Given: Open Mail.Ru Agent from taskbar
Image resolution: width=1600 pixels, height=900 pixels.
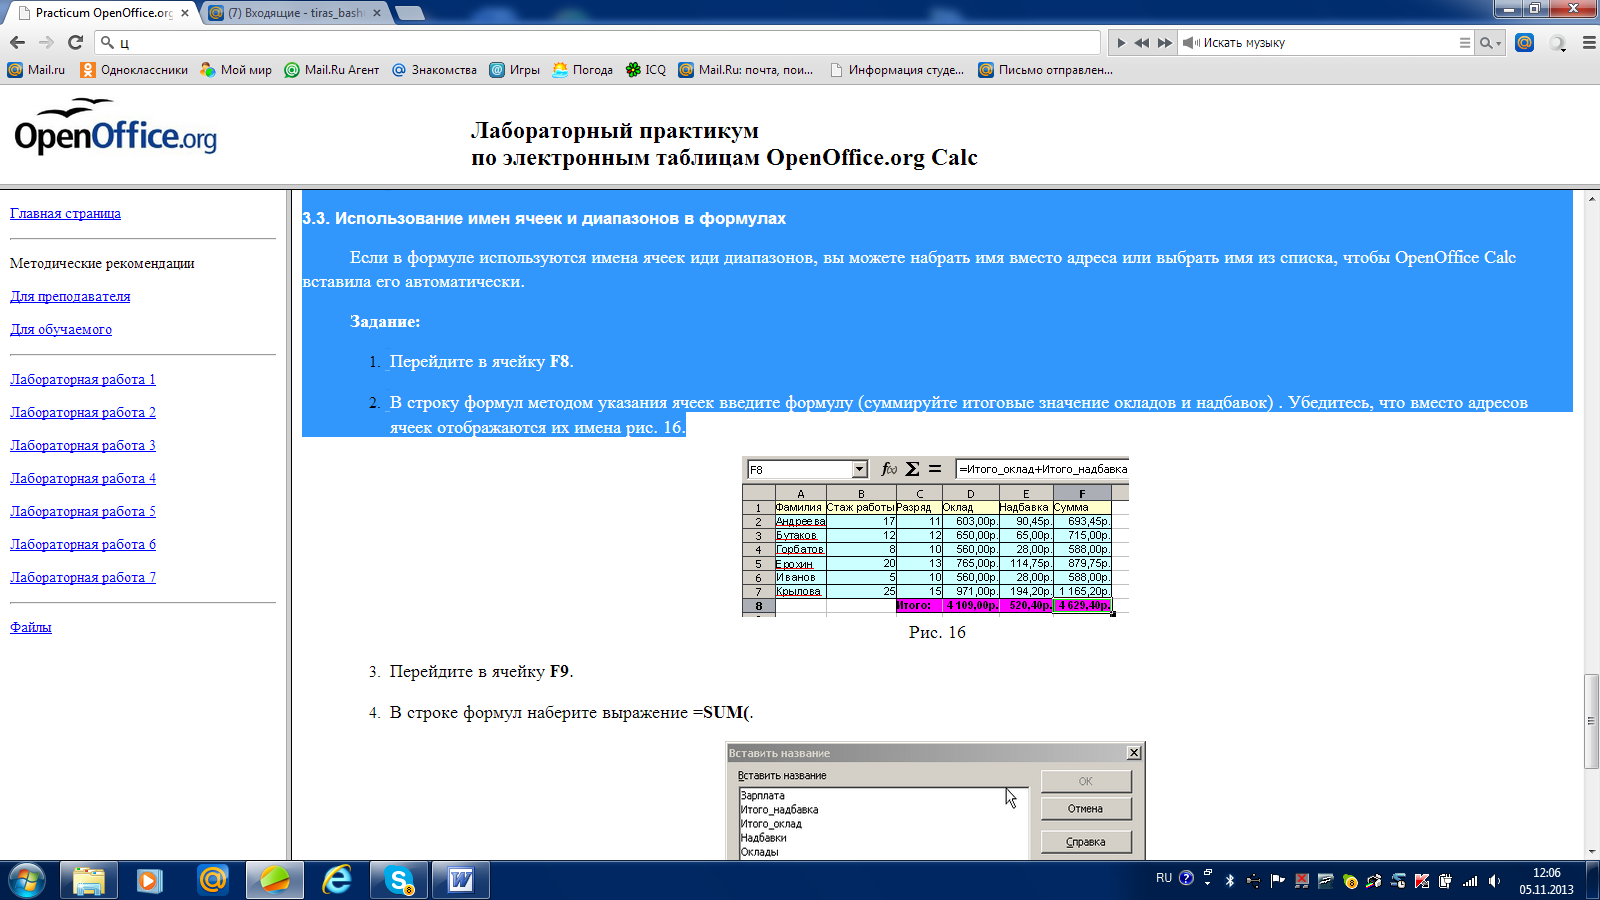Looking at the screenshot, I should point(213,880).
